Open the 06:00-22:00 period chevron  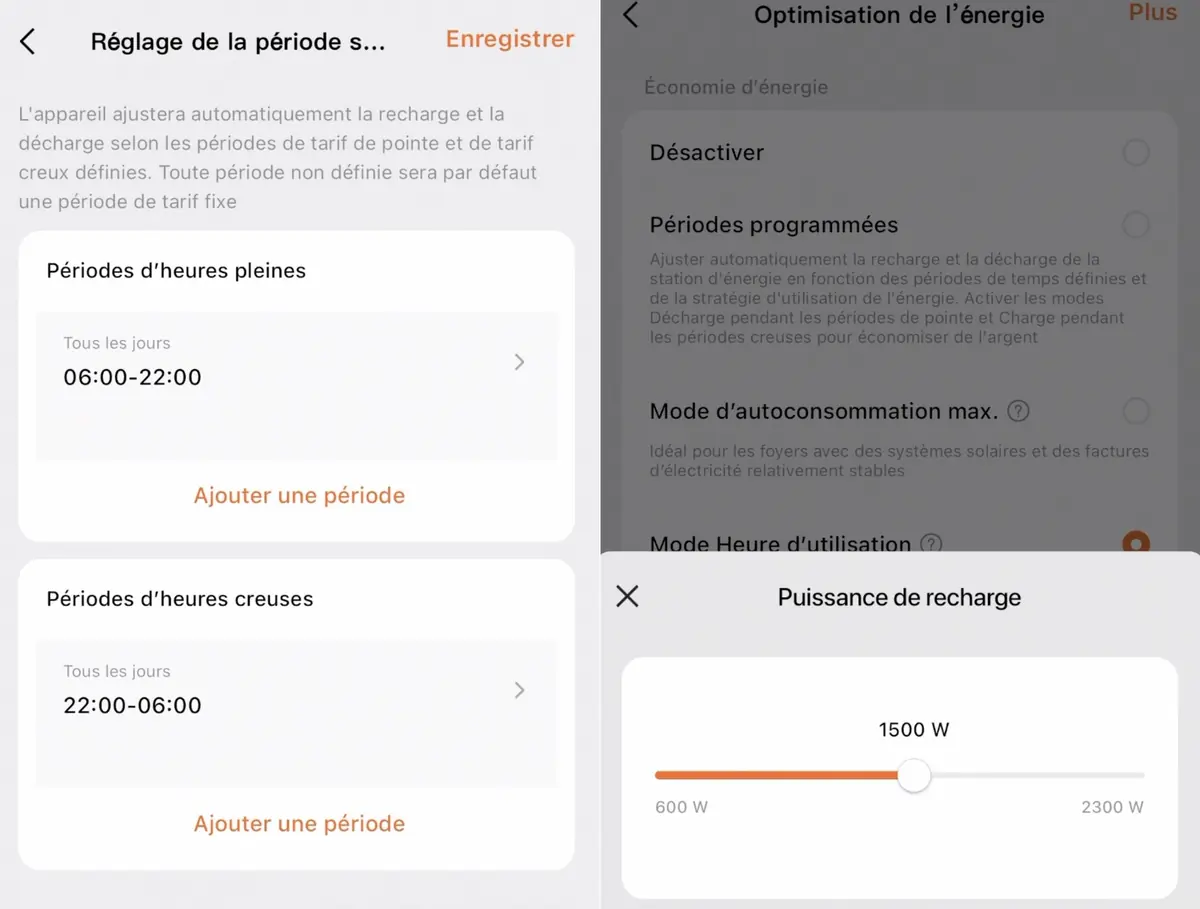tap(519, 362)
